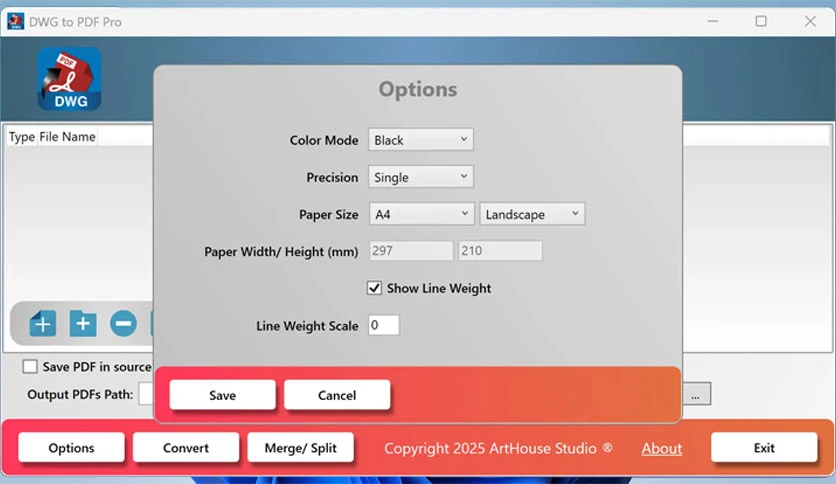
Task: Click the Convert button
Action: tap(186, 448)
